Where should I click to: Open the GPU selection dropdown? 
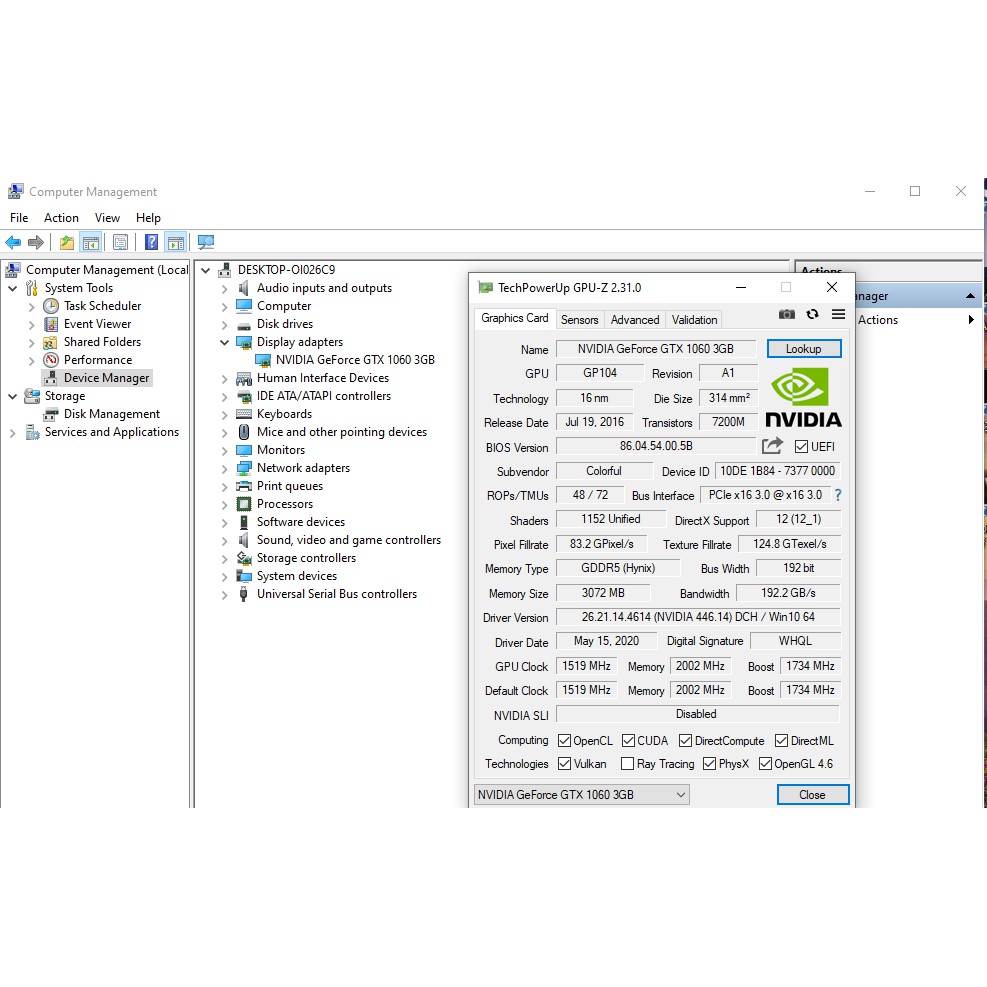(582, 795)
